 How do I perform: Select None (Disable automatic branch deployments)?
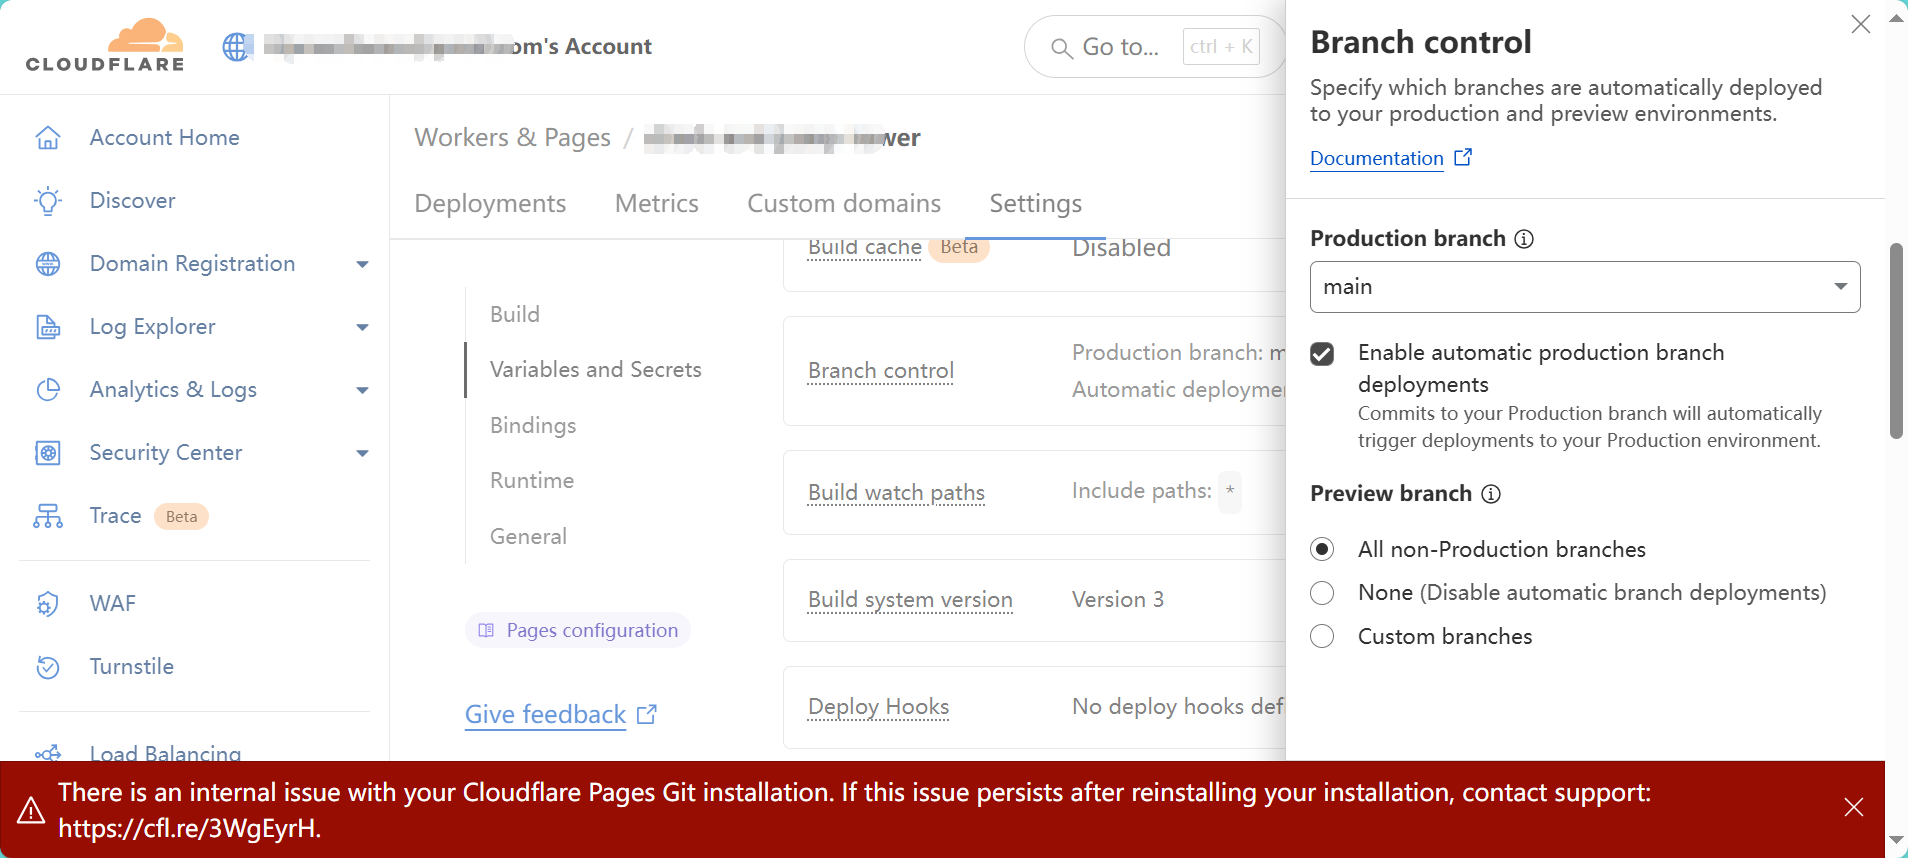[1322, 593]
